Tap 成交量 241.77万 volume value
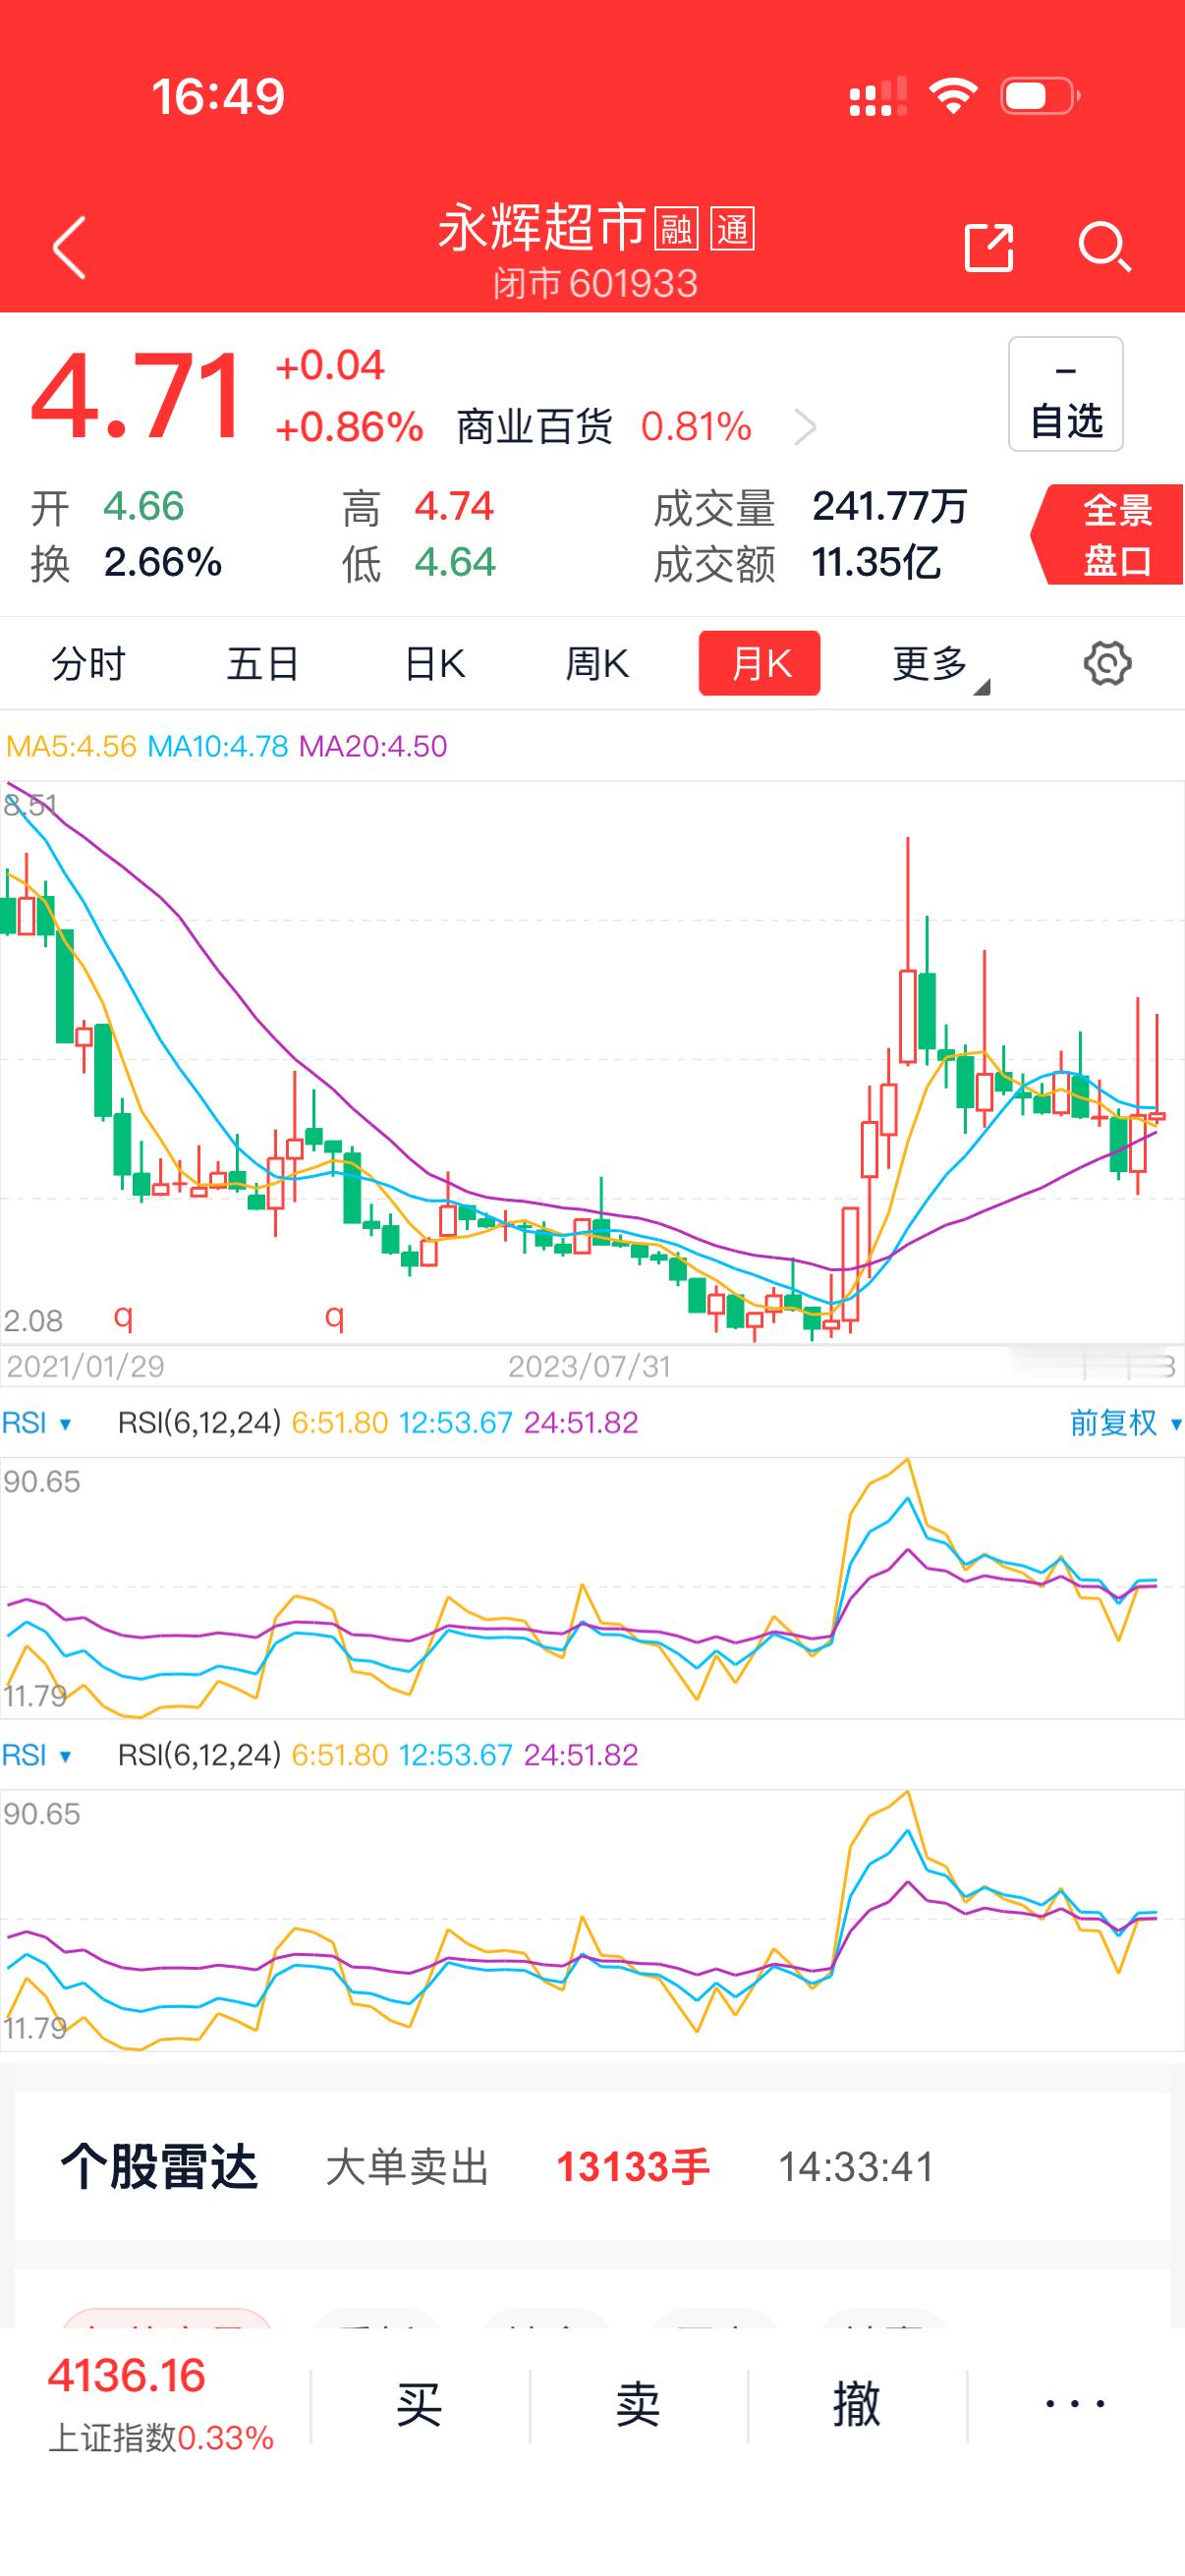The height and width of the screenshot is (2576, 1185). 889,507
